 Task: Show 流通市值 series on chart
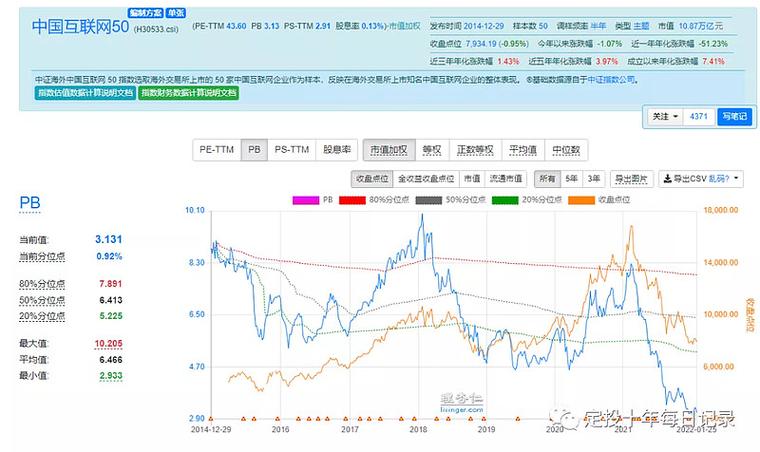[x=506, y=179]
